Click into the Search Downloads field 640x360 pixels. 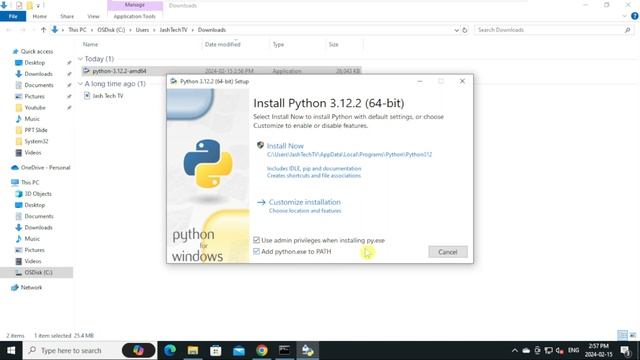[x=548, y=30]
